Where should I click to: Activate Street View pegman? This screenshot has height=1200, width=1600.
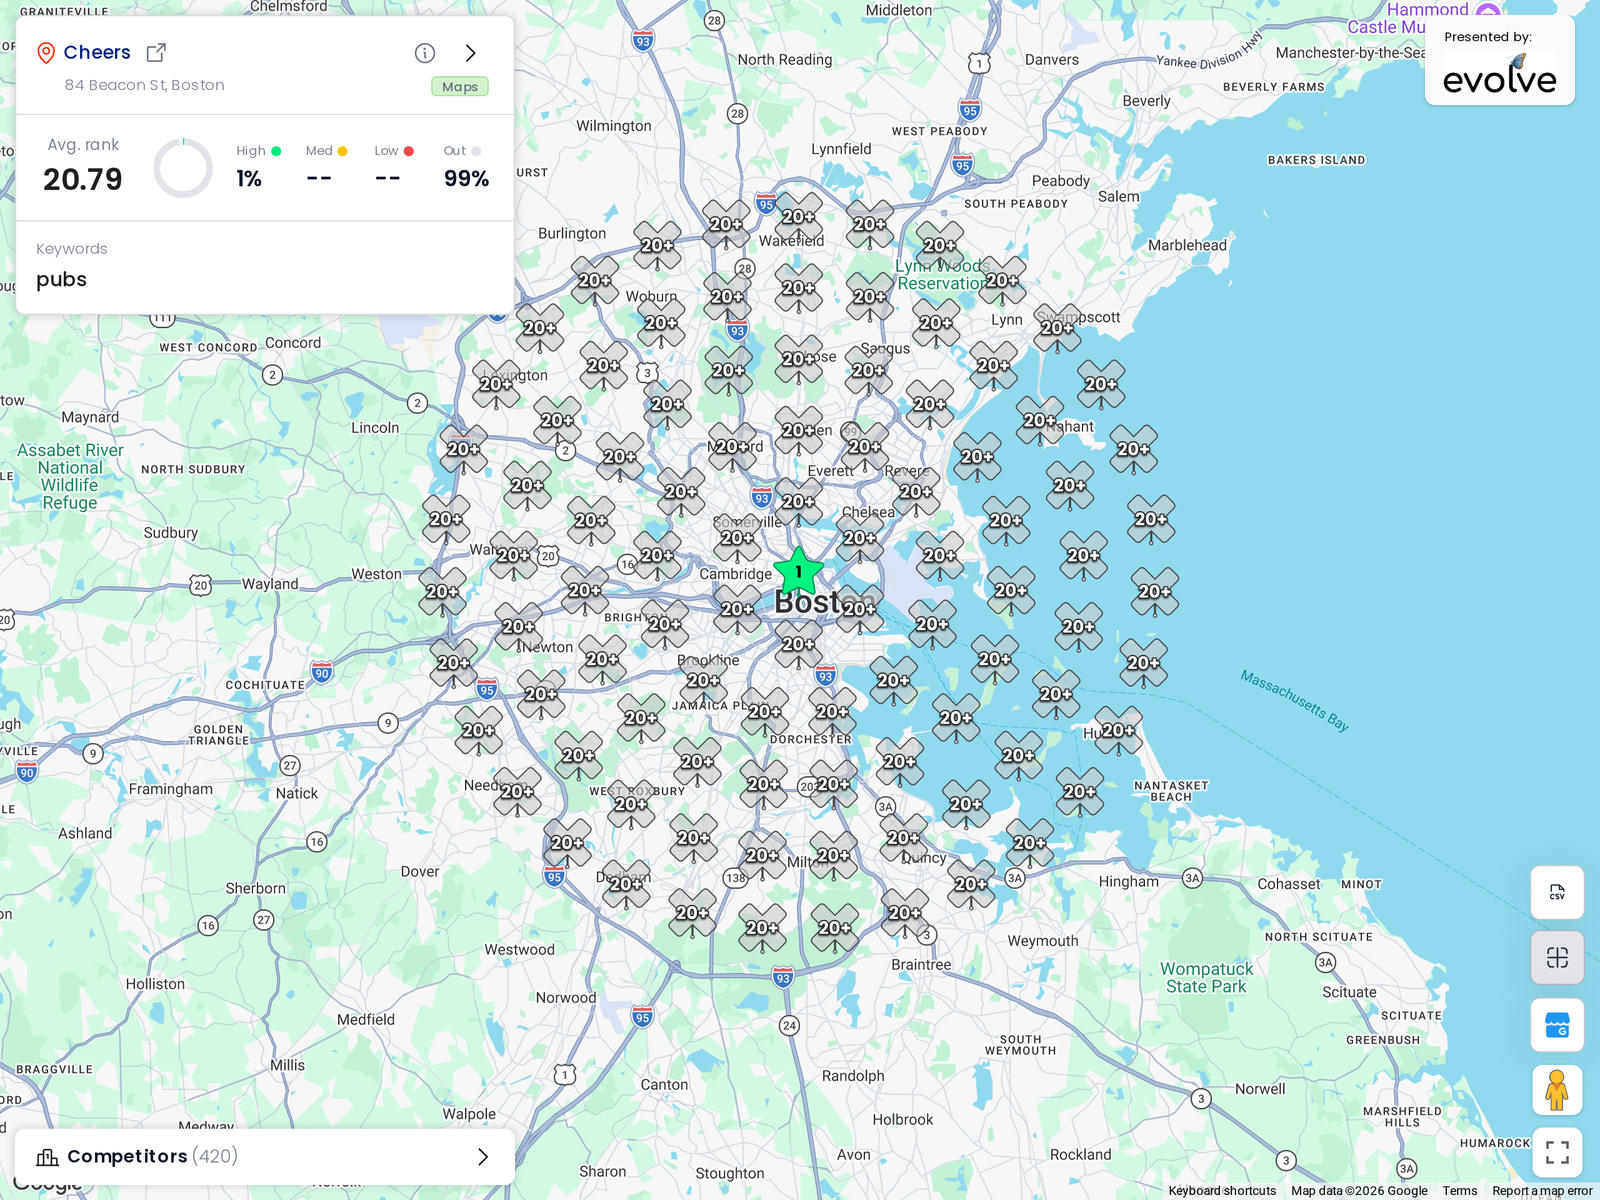(x=1557, y=1090)
